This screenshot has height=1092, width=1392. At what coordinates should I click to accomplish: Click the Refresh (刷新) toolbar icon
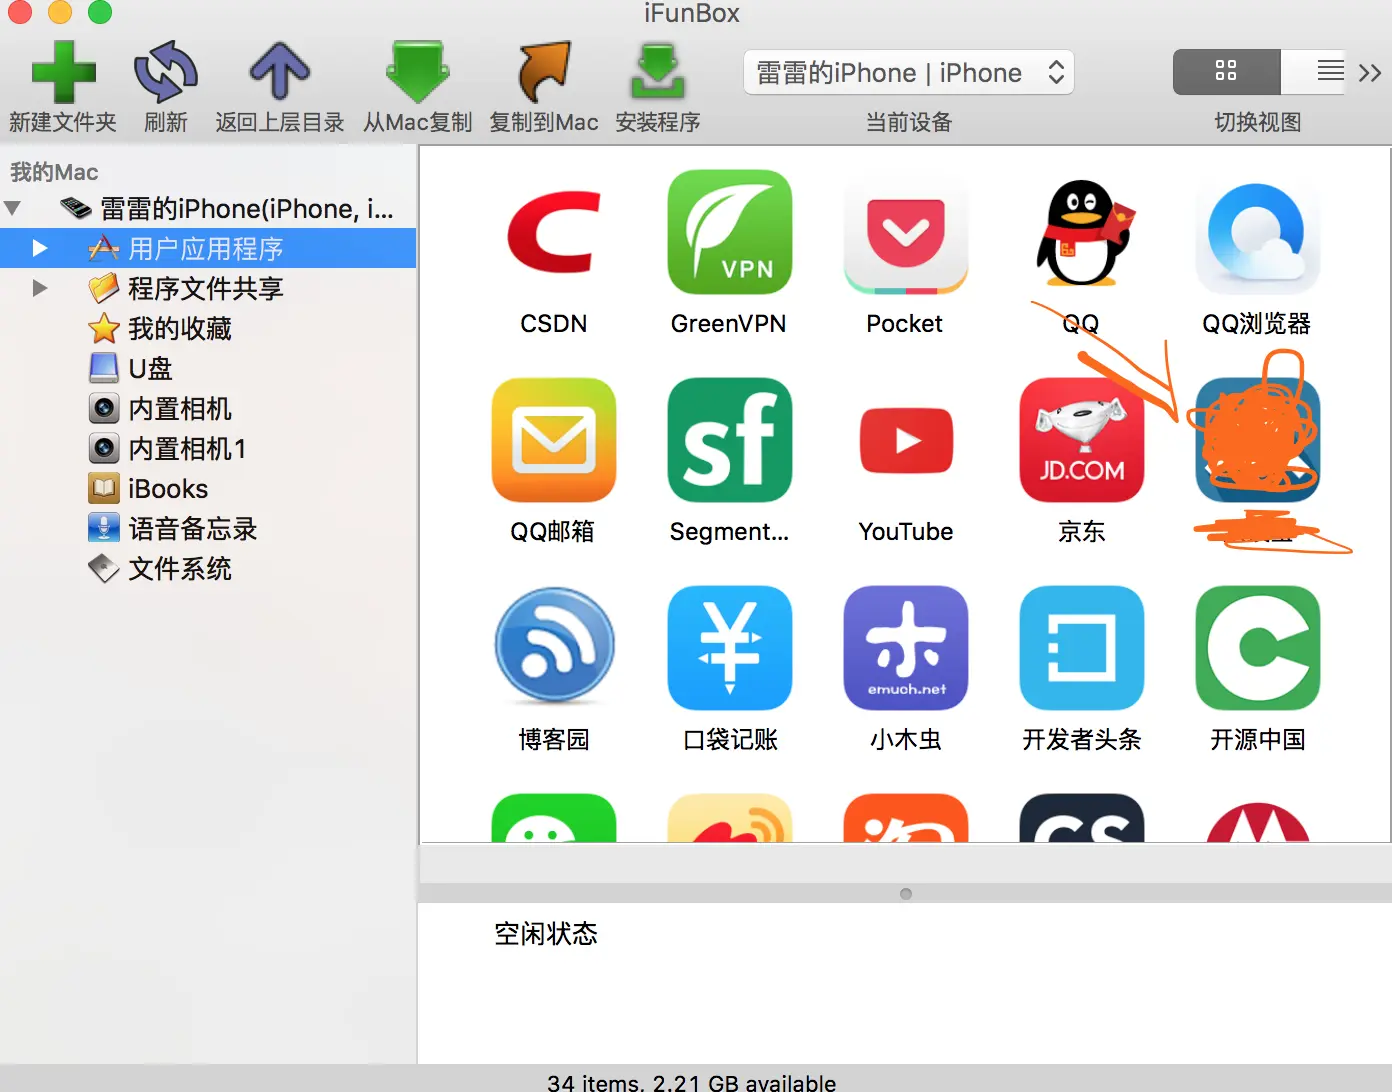point(165,72)
